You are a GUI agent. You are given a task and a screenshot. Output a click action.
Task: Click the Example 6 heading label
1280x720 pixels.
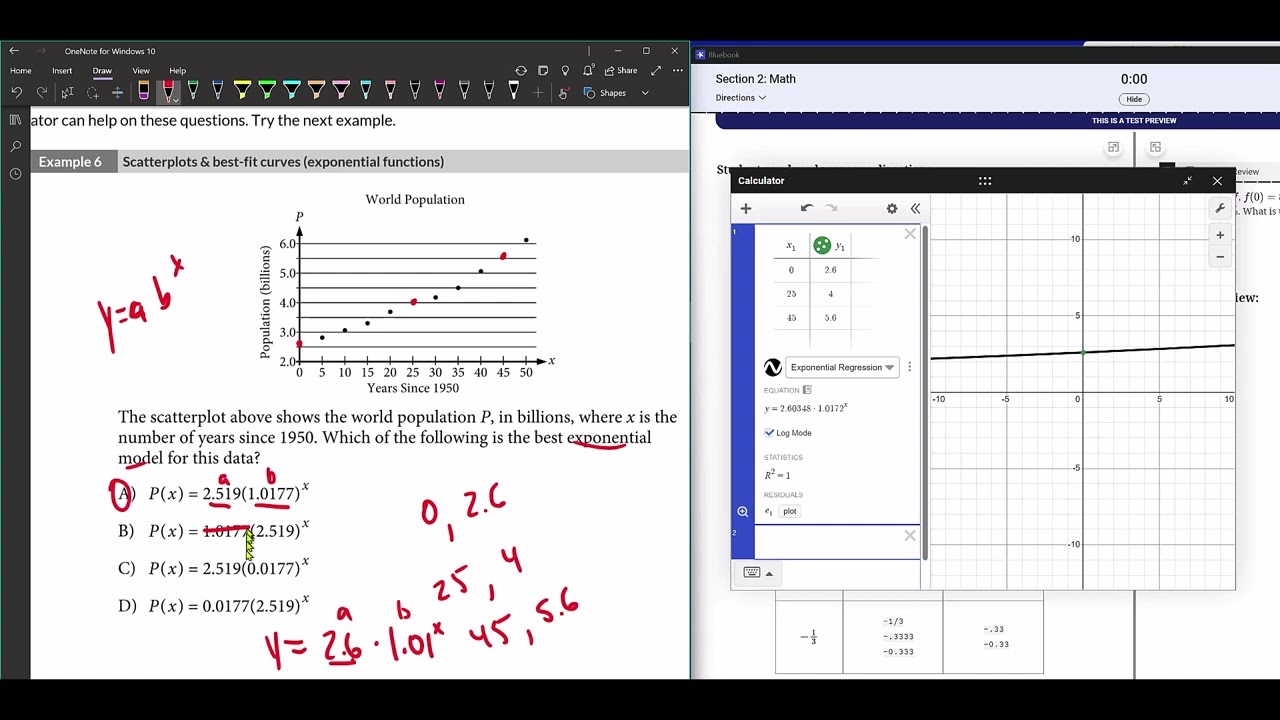coord(70,162)
